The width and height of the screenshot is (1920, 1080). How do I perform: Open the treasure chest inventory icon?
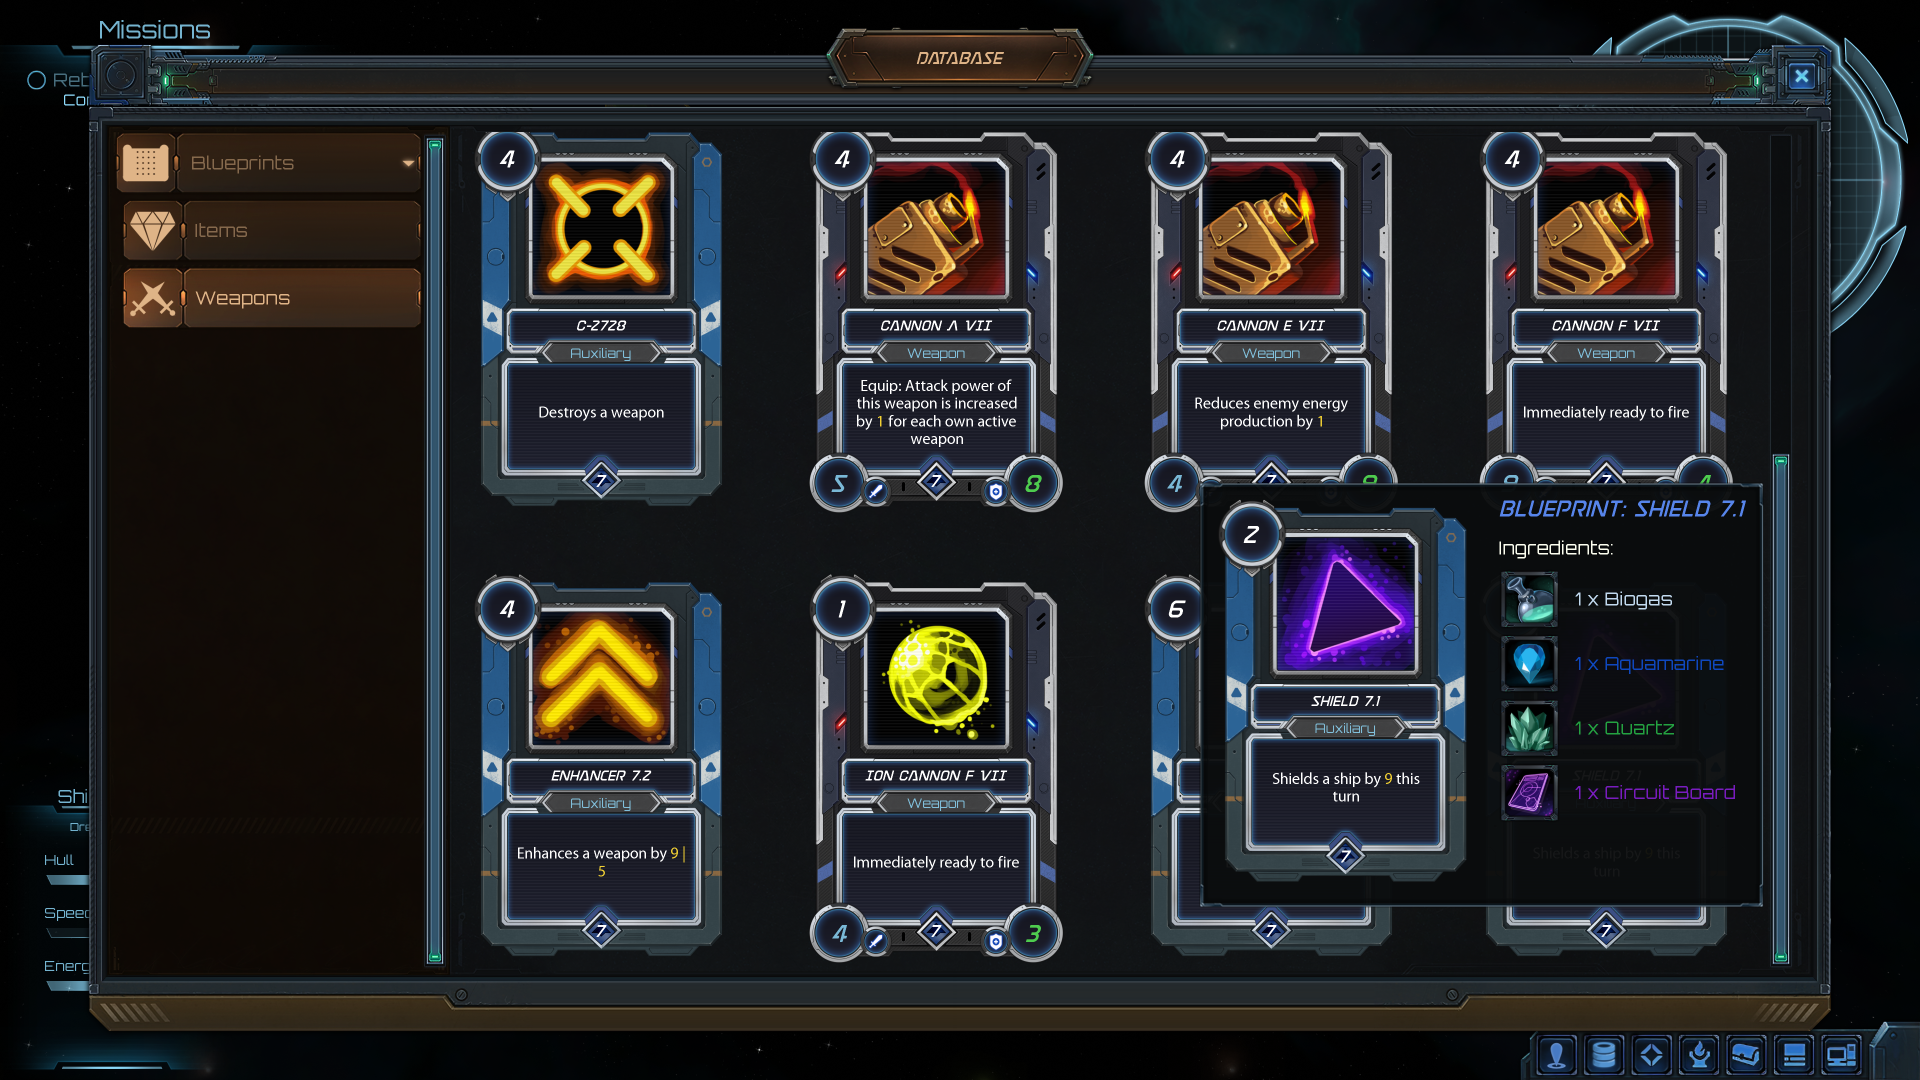(x=1746, y=1055)
